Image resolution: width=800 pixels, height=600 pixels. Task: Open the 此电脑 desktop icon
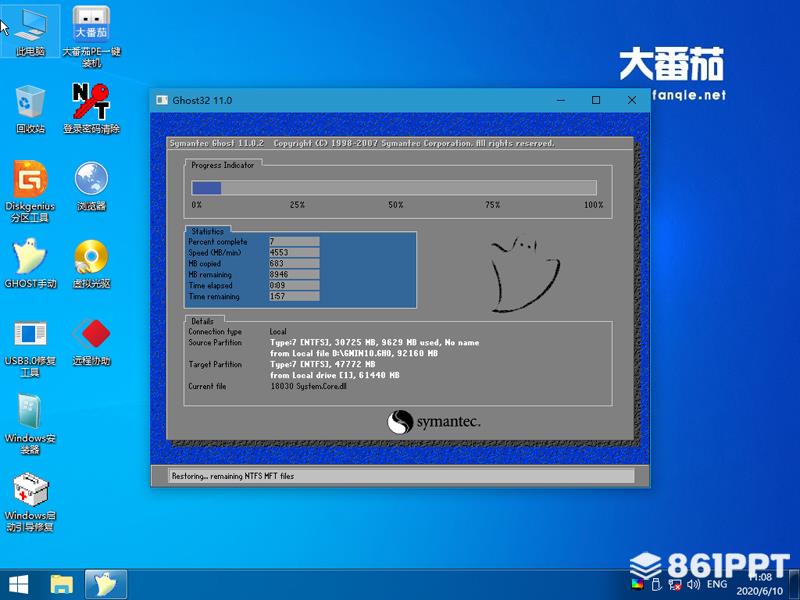(x=30, y=31)
